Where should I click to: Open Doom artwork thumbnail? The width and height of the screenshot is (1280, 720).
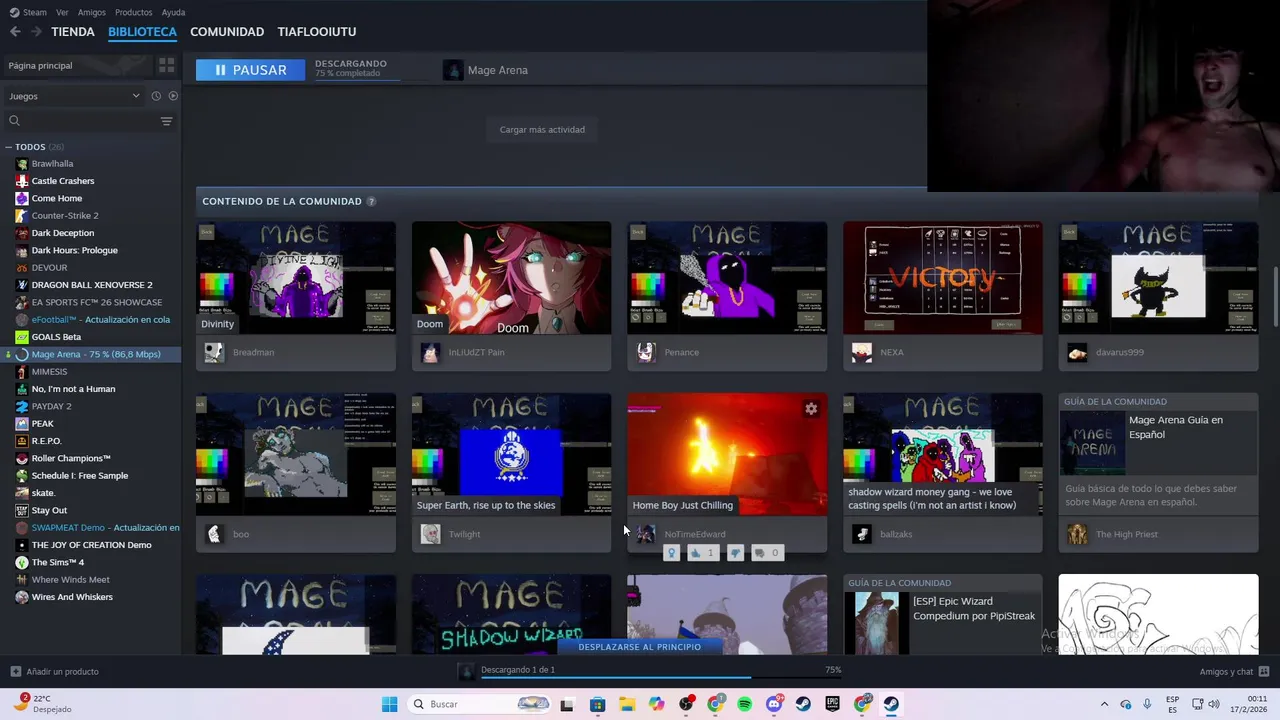(x=511, y=278)
